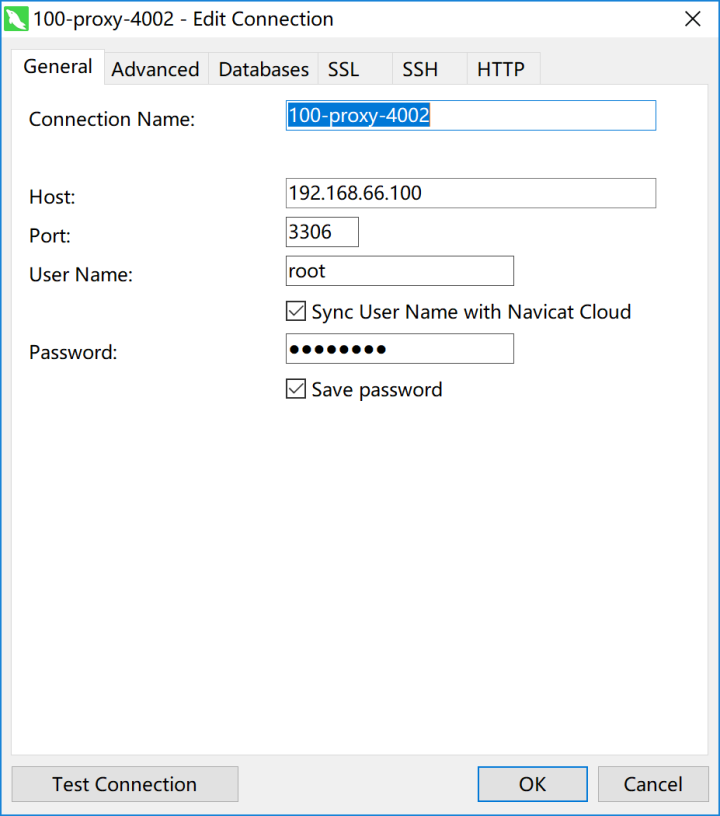720x816 pixels.
Task: Click the "Port:" label
Action: [50, 236]
